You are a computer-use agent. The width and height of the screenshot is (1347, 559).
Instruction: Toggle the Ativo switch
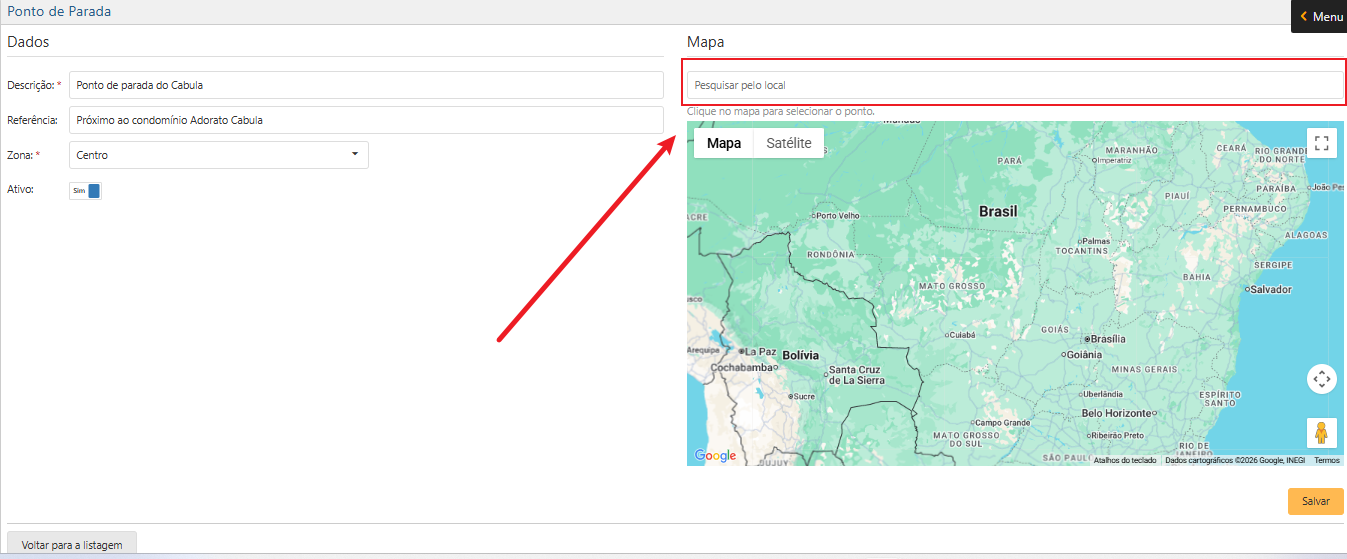click(x=85, y=190)
